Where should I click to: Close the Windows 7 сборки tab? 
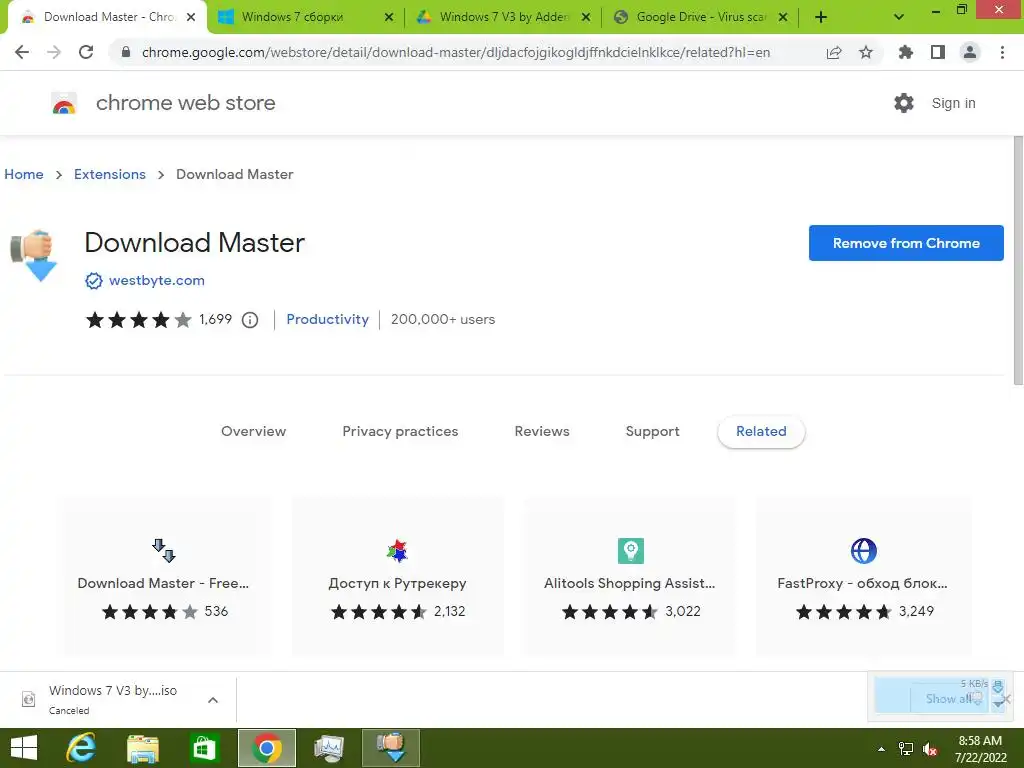[389, 18]
